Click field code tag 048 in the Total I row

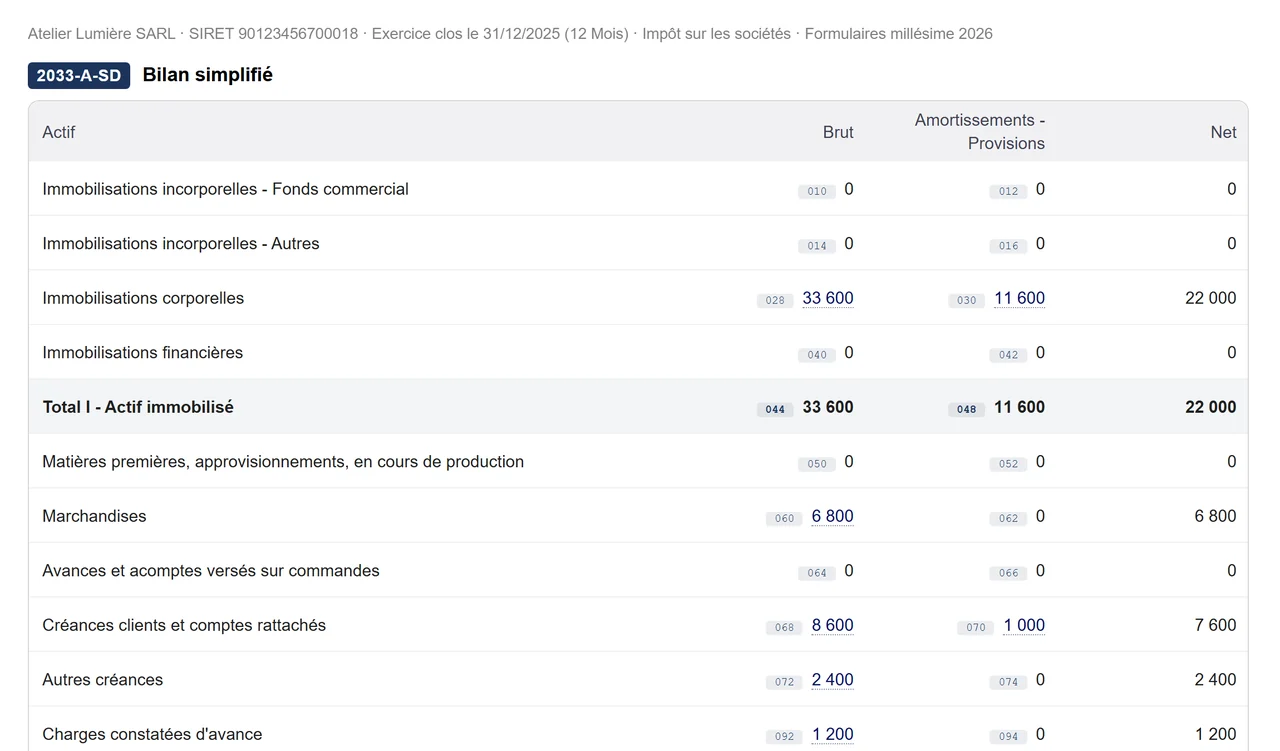[967, 409]
